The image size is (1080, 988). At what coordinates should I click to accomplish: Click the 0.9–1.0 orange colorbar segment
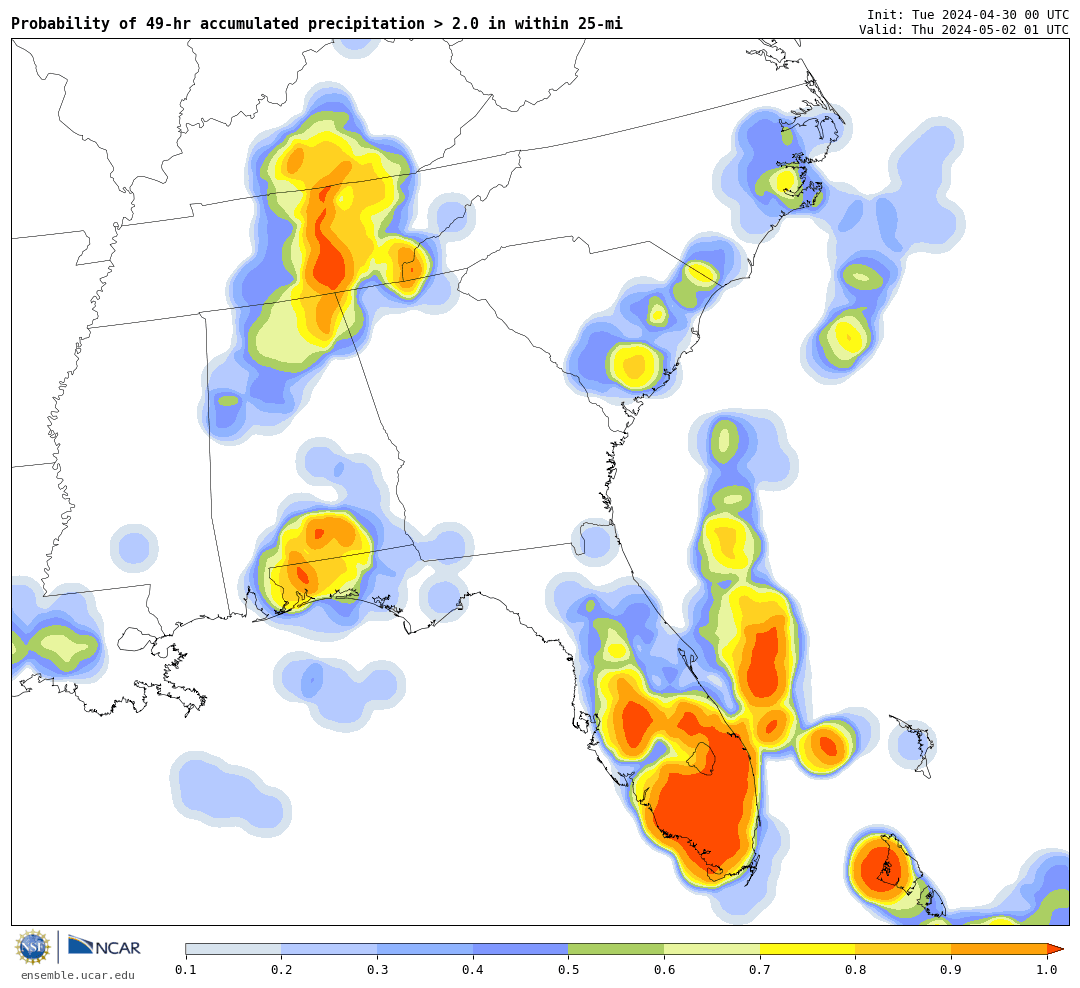tap(999, 949)
